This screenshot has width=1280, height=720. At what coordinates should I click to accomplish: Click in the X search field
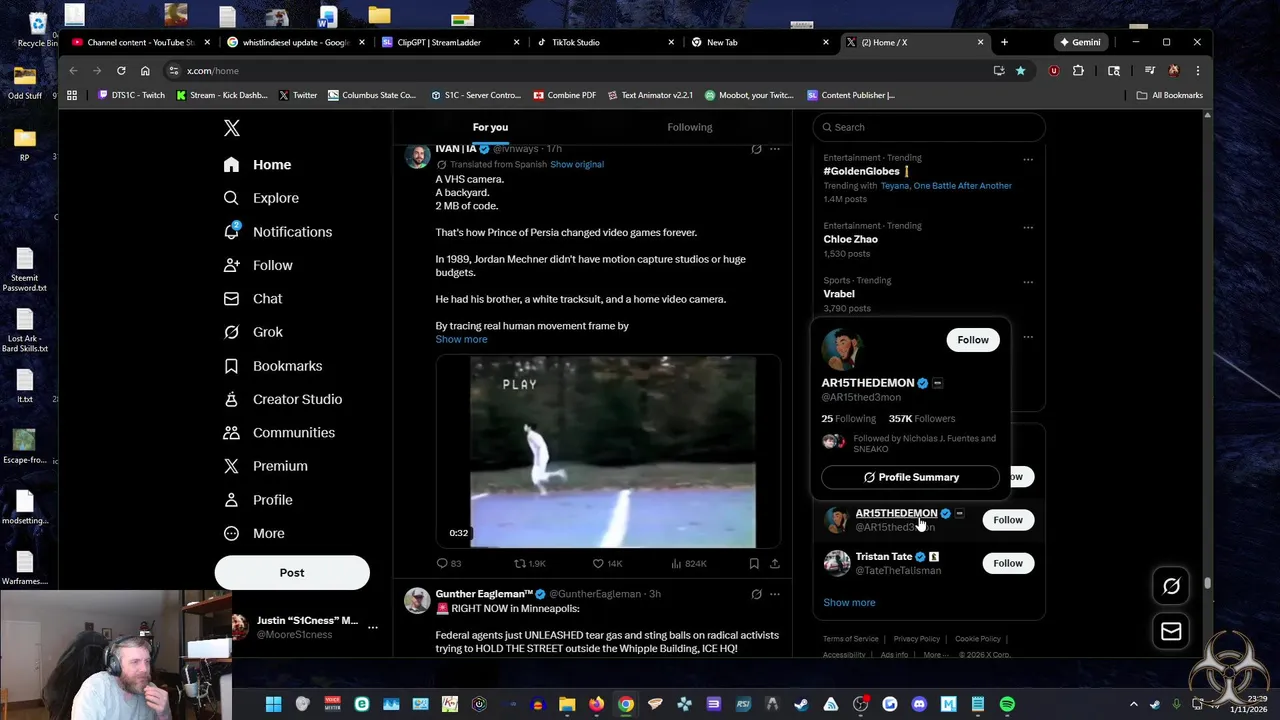click(929, 127)
